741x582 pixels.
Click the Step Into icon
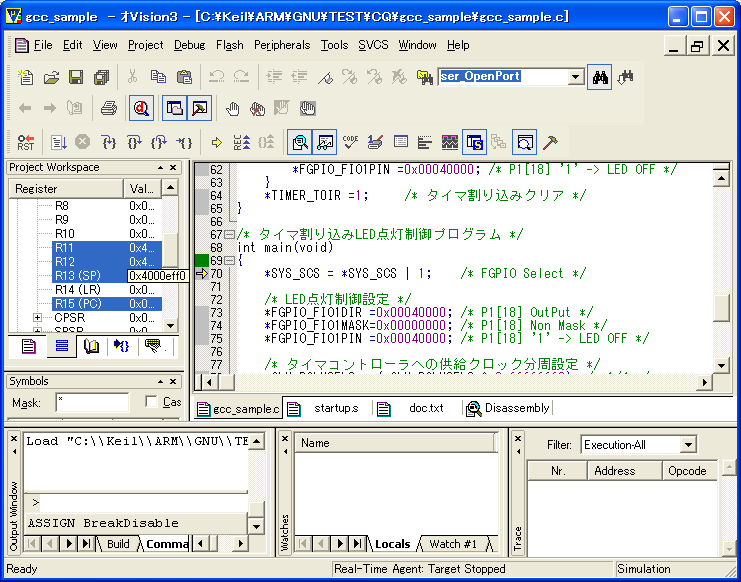(109, 142)
